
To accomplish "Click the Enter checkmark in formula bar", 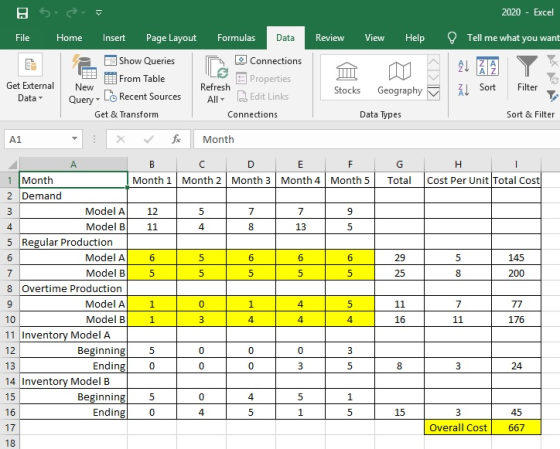I will (x=149, y=139).
